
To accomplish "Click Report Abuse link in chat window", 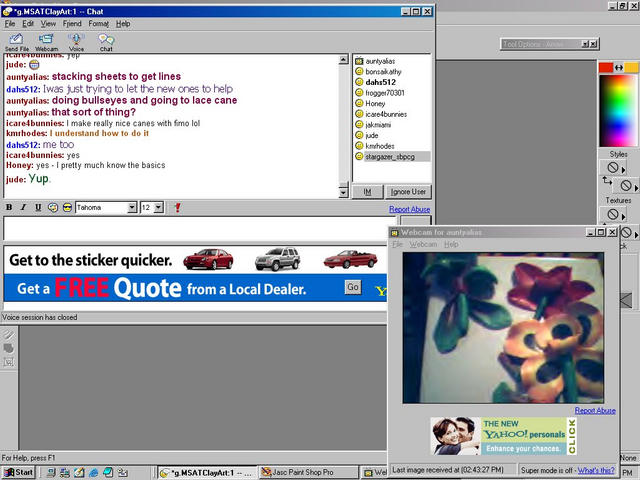I will (x=409, y=209).
